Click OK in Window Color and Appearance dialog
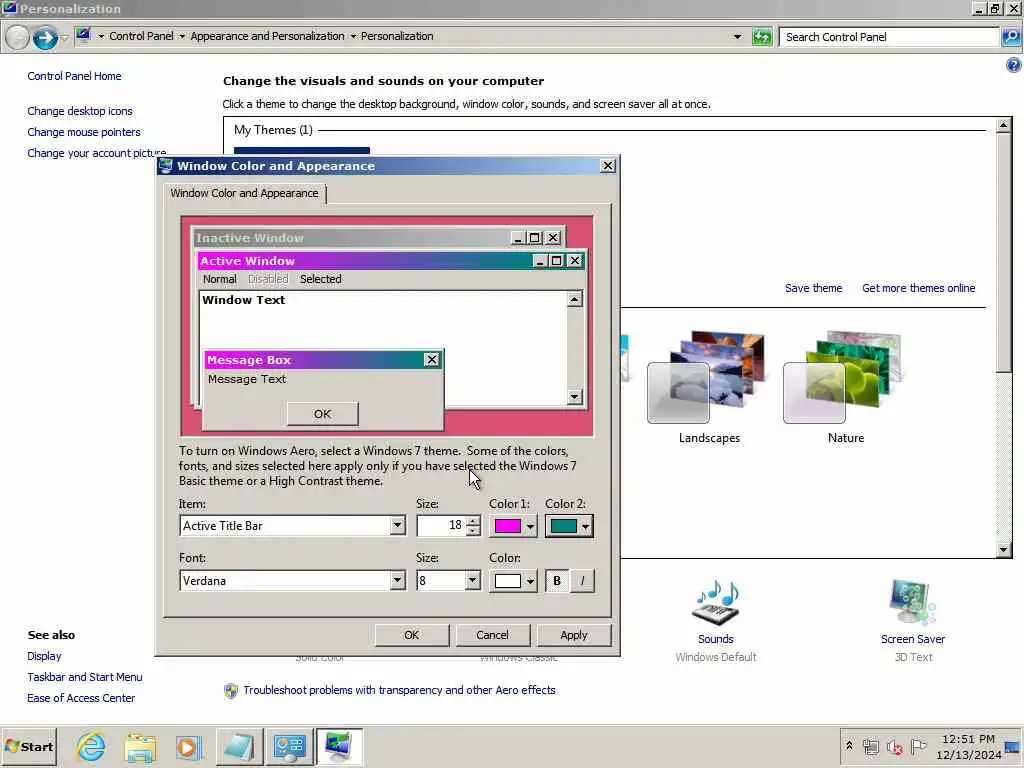This screenshot has width=1024, height=768. click(411, 635)
